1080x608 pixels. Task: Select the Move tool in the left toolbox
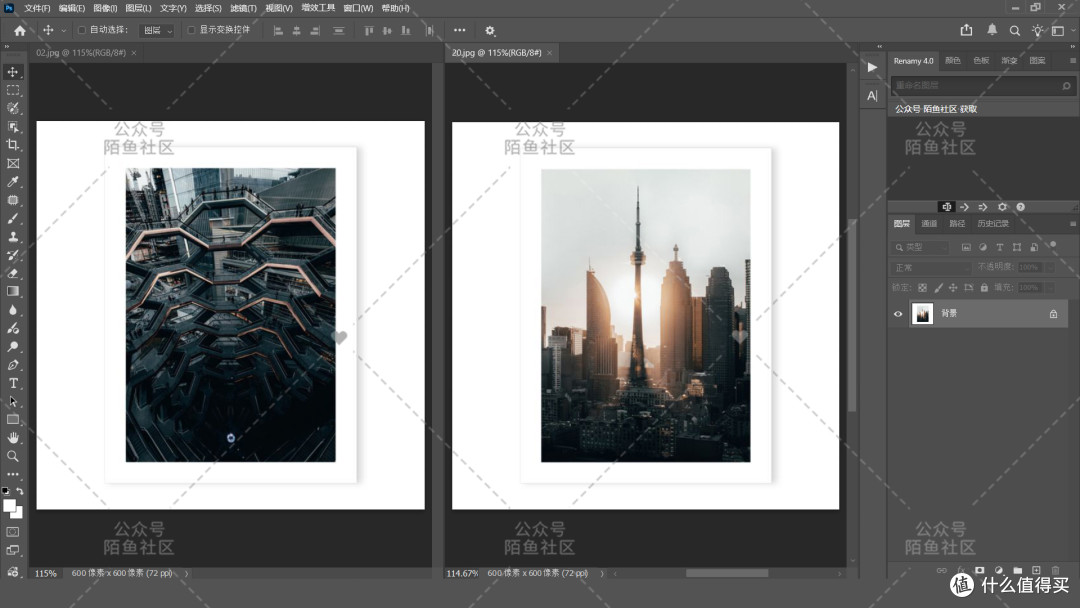click(x=13, y=72)
